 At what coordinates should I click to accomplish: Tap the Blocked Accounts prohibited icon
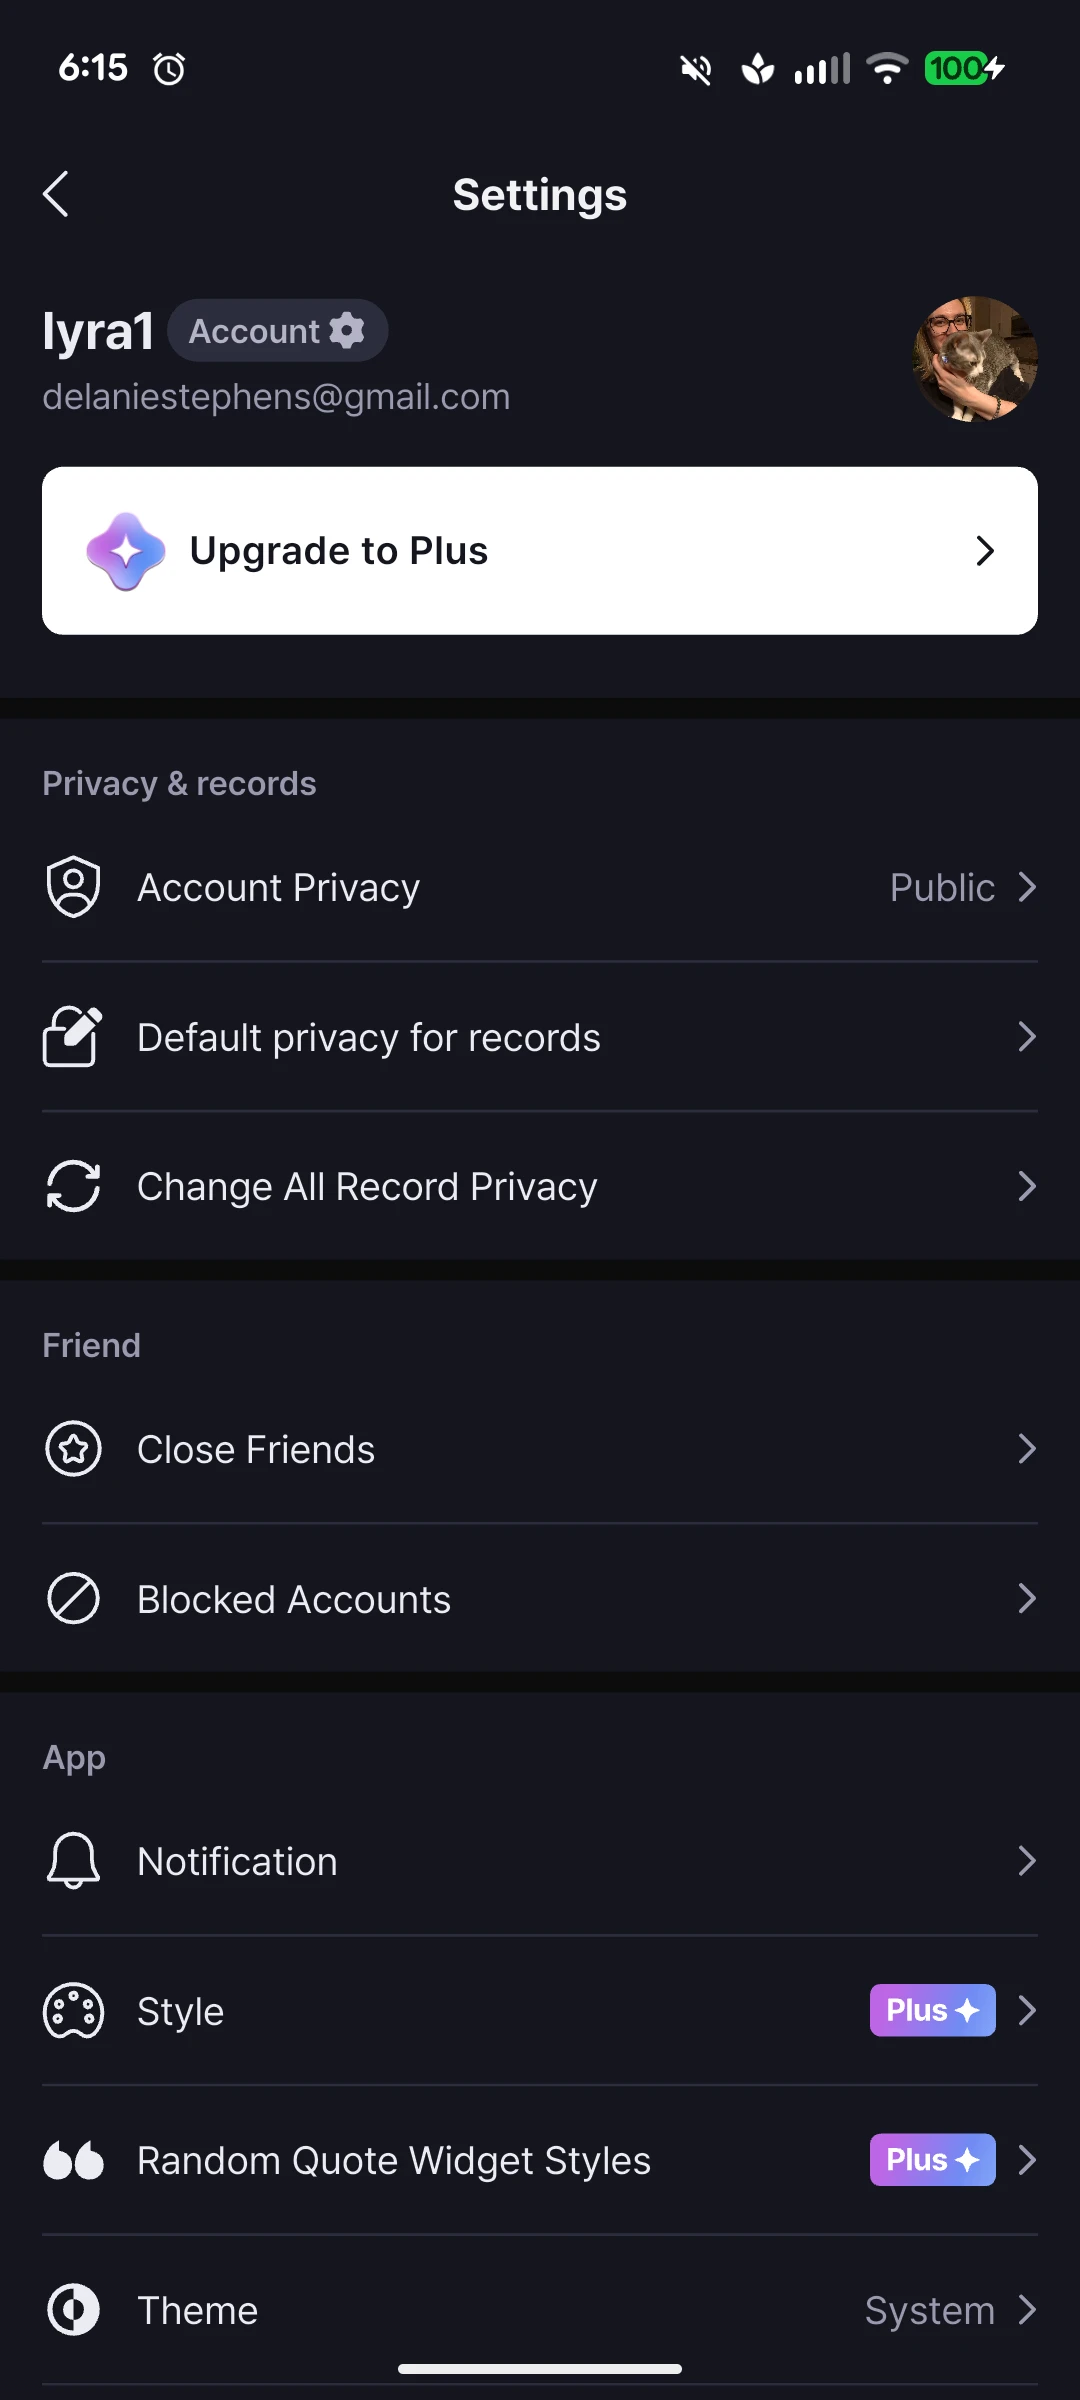pyautogui.click(x=73, y=1598)
